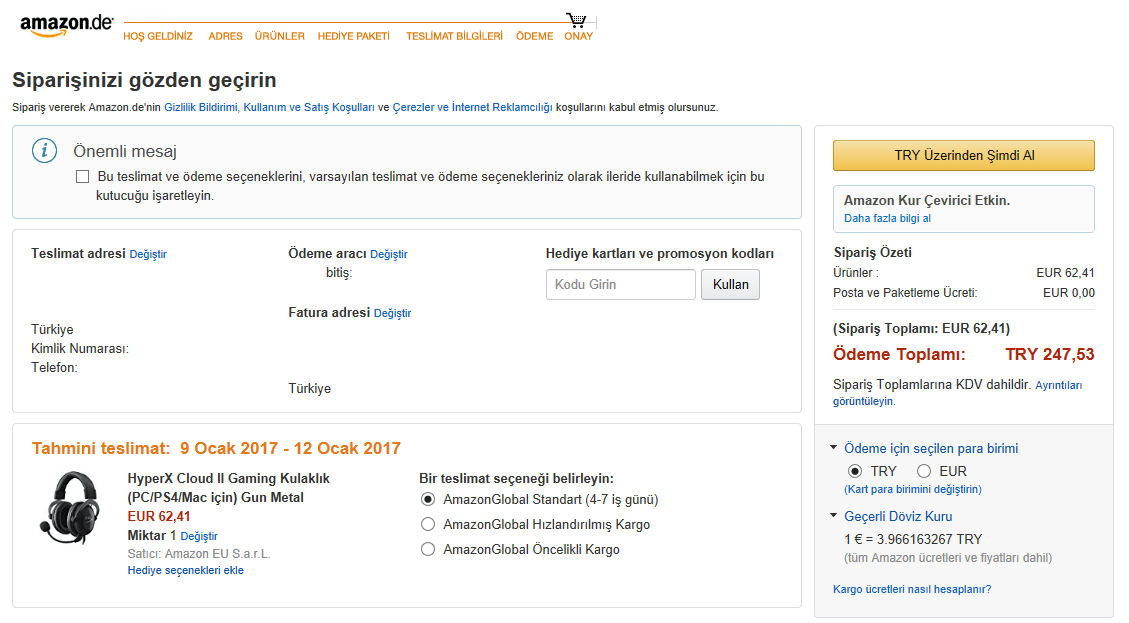
Task: Click the Amazon.de logo
Action: tap(66, 26)
